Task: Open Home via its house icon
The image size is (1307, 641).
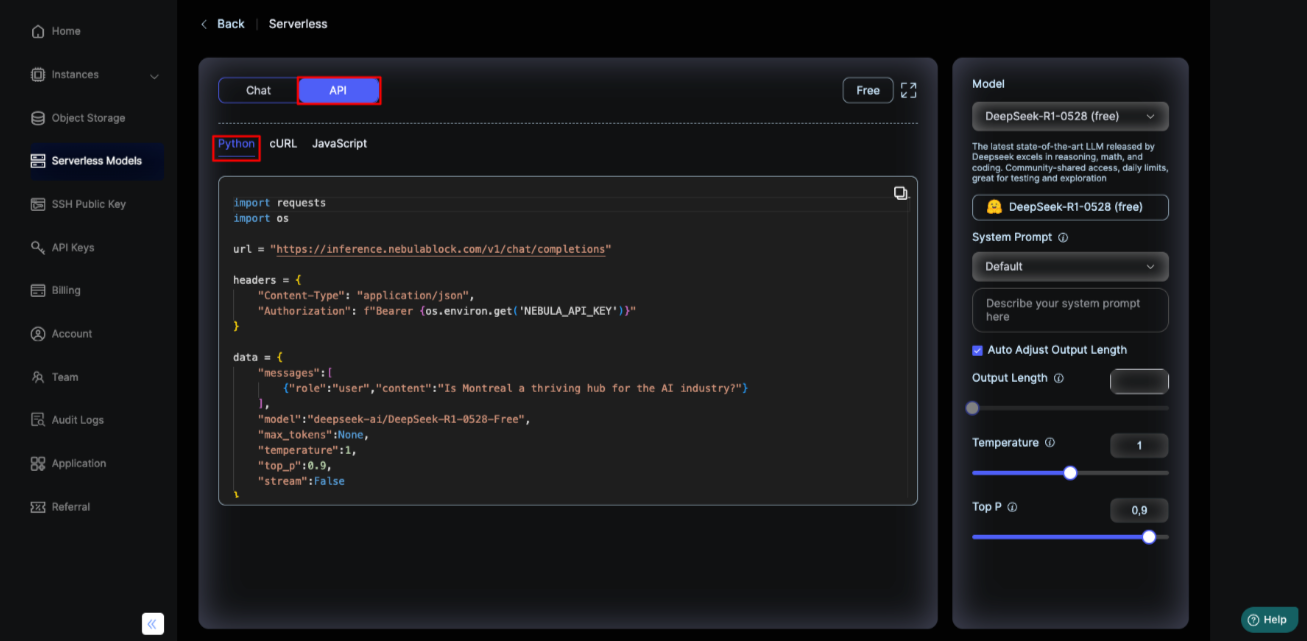Action: 38,31
